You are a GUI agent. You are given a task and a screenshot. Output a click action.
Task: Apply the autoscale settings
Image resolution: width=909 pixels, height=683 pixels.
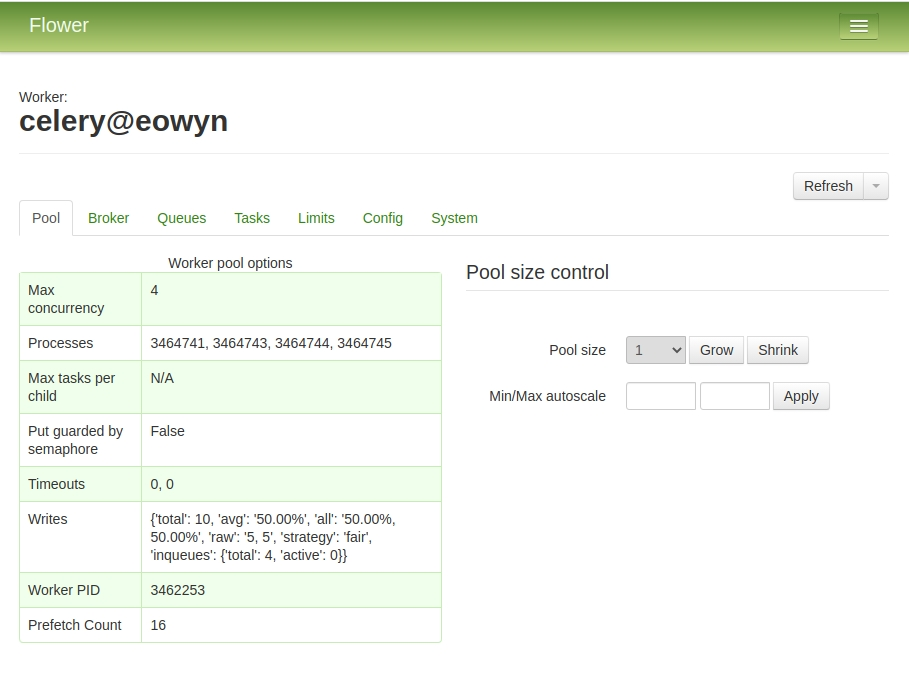tap(801, 396)
